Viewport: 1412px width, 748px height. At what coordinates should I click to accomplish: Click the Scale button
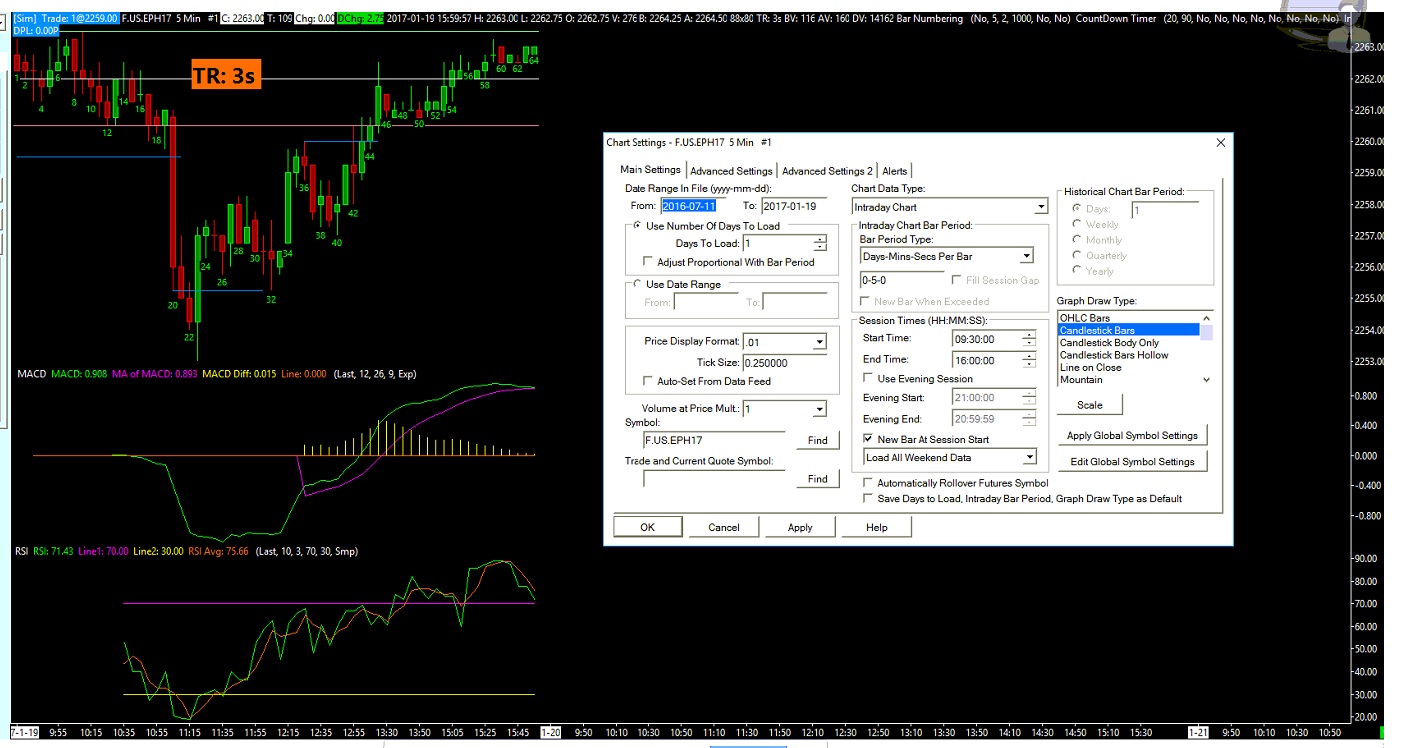tap(1090, 405)
